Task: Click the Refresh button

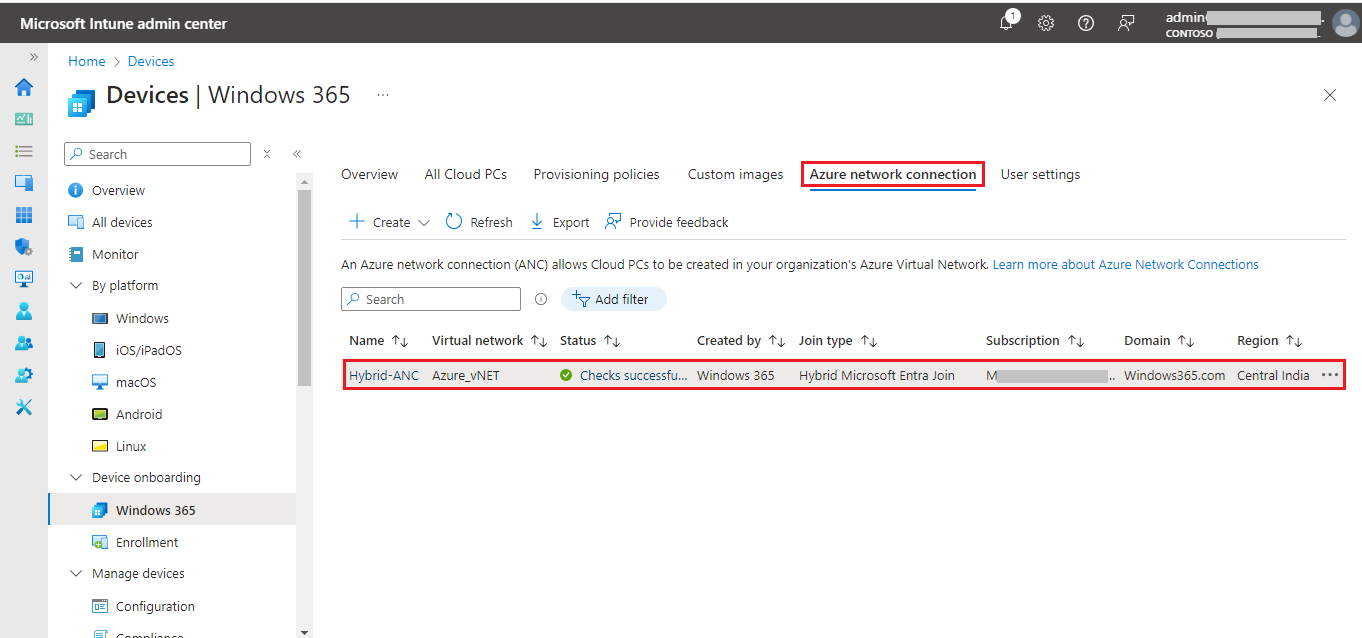Action: pos(479,222)
